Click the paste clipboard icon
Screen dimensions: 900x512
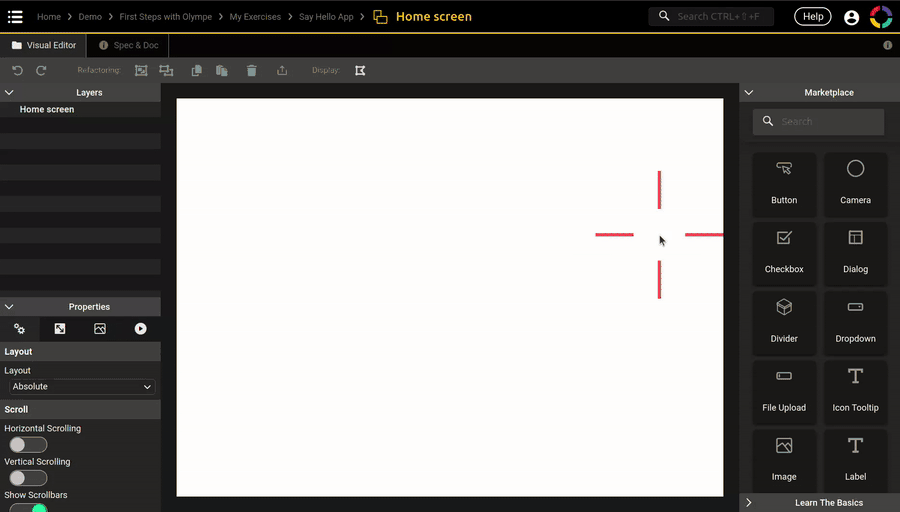pyautogui.click(x=222, y=71)
